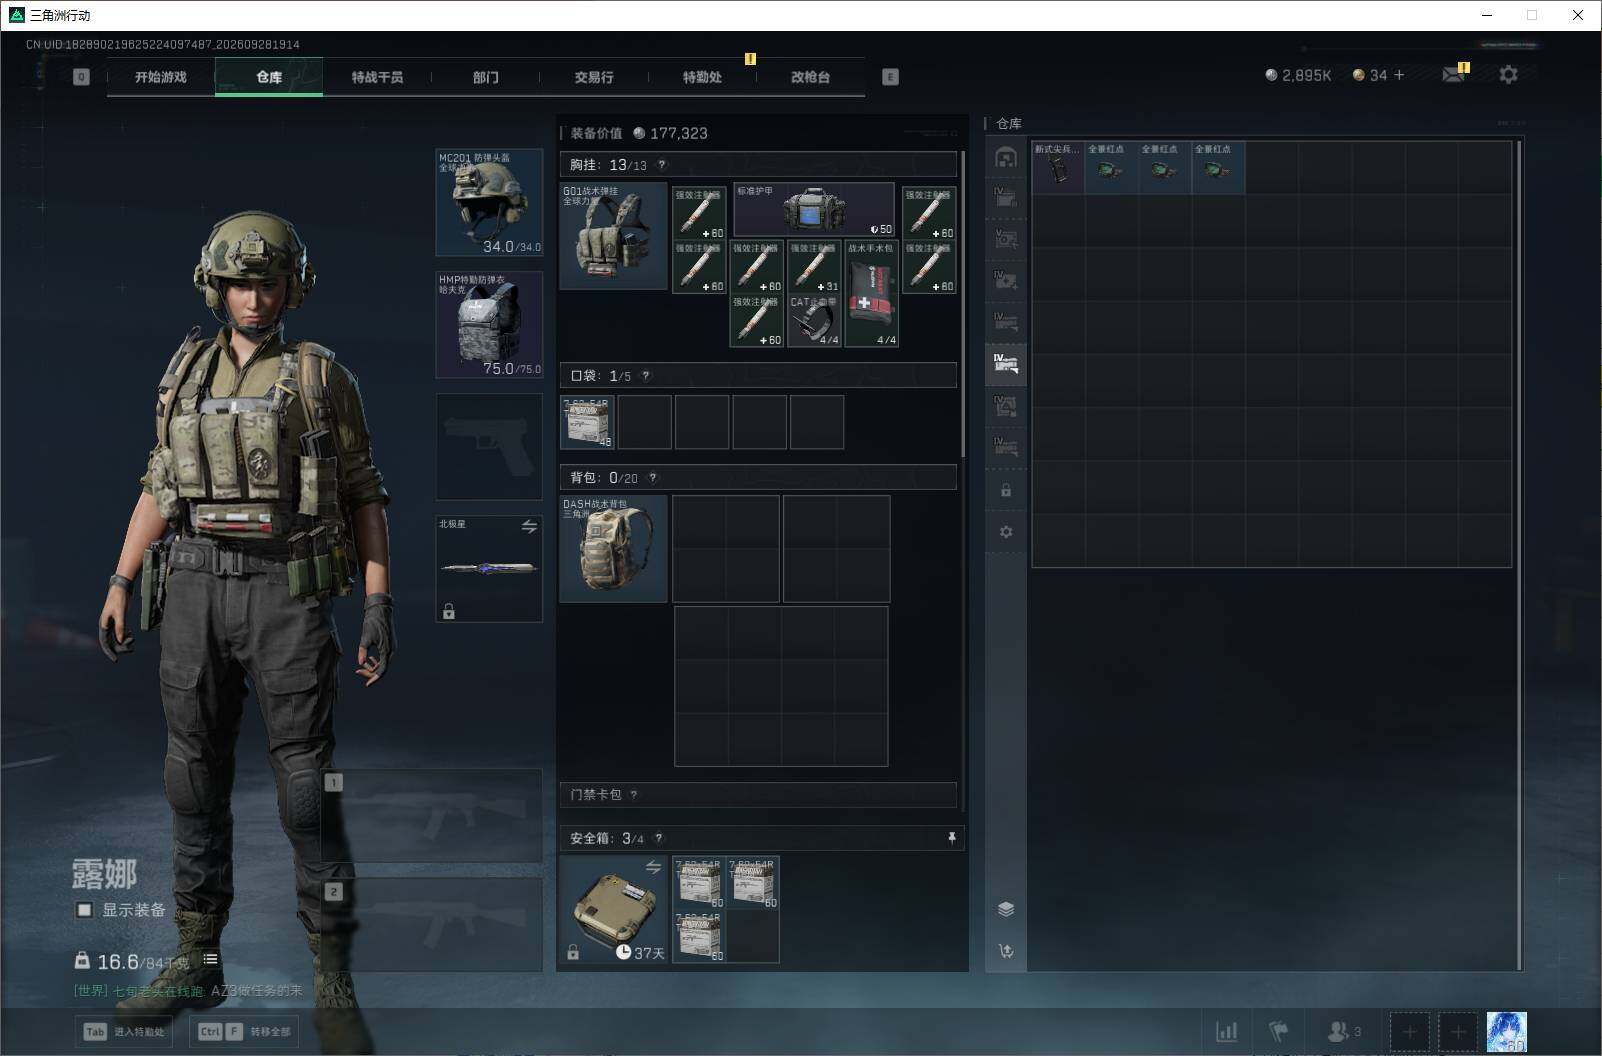Expand the 门禁卡包 section header
The width and height of the screenshot is (1602, 1056).
pyautogui.click(x=758, y=795)
